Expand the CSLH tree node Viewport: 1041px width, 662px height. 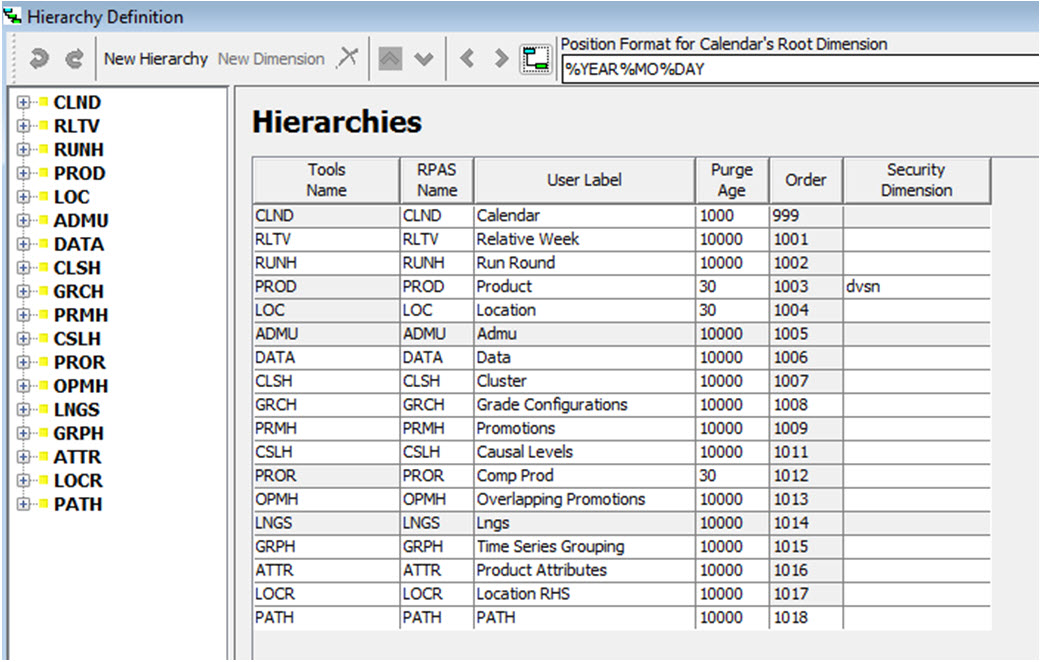click(23, 339)
